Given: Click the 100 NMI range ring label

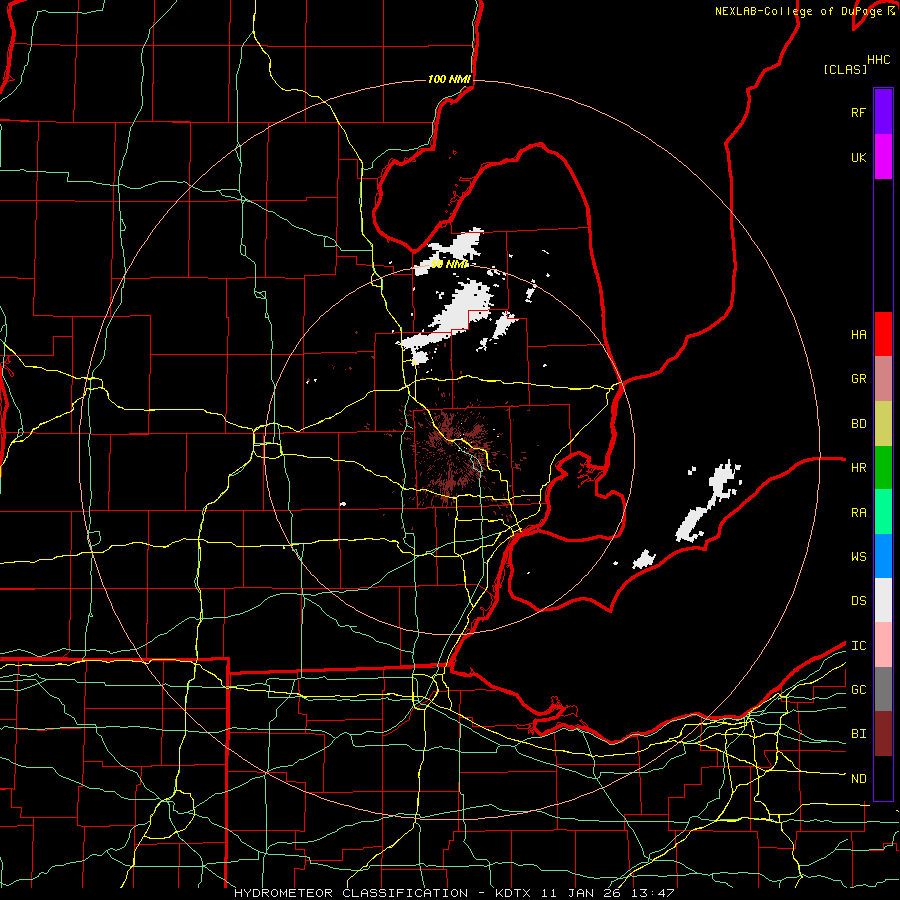Looking at the screenshot, I should 449,79.
